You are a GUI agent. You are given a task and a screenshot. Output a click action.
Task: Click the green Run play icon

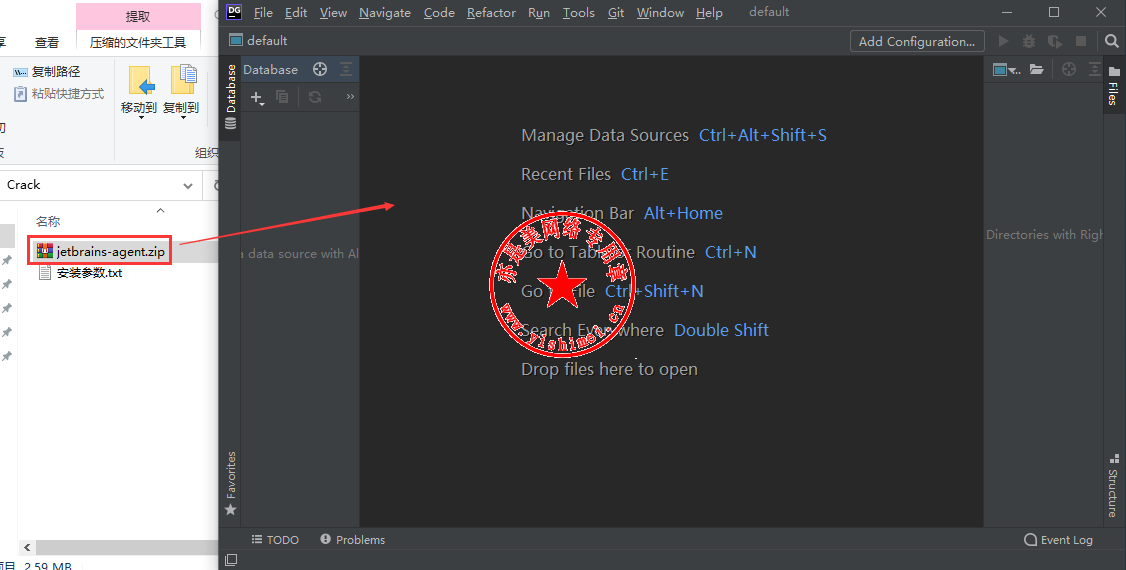click(x=1003, y=41)
